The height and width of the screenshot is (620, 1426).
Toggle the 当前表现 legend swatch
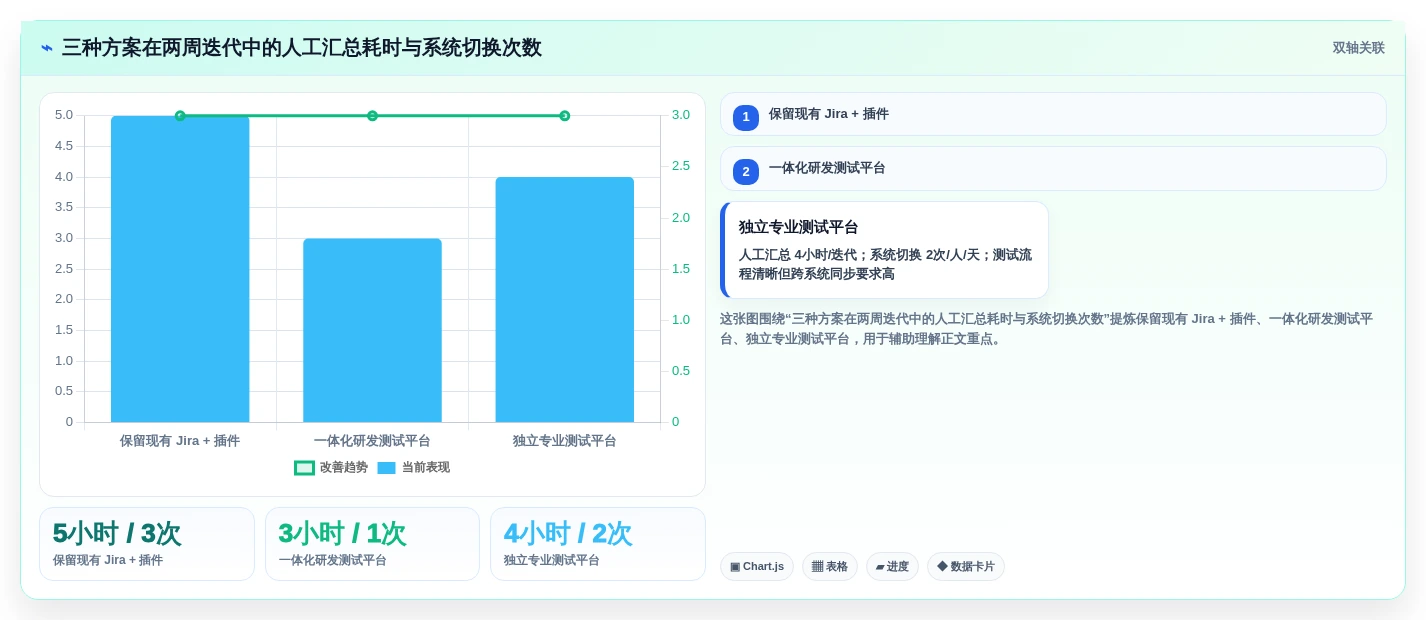pos(387,468)
